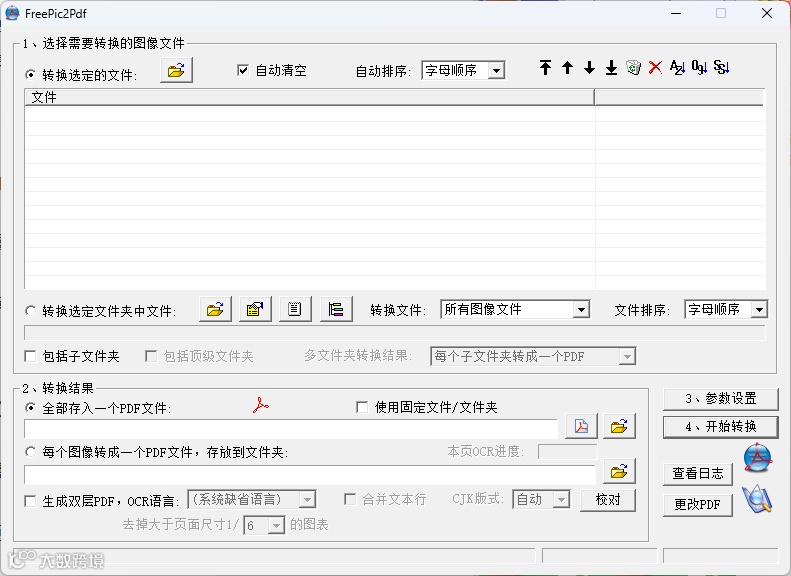Click 4、开始转换 button

[x=720, y=427]
